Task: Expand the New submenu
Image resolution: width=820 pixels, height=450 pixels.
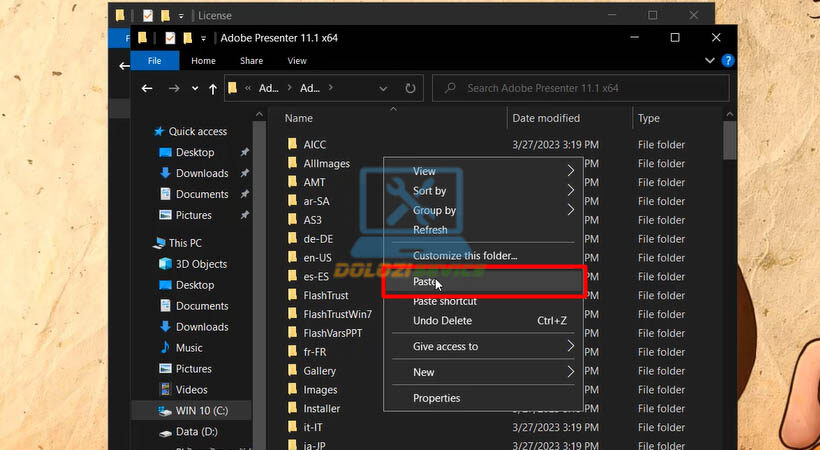Action: [x=571, y=372]
